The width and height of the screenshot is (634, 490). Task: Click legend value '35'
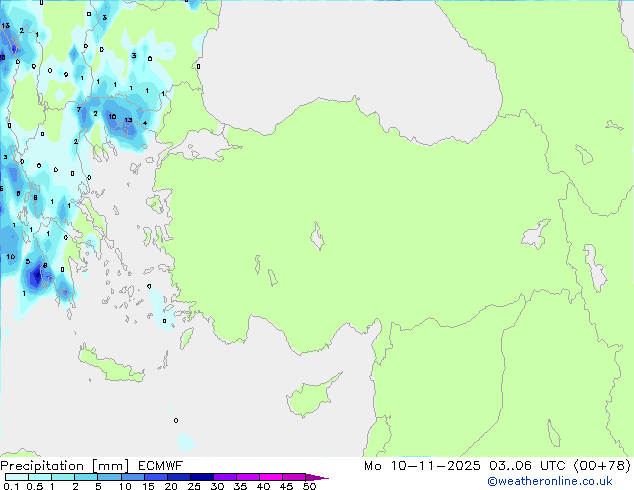pos(240,486)
